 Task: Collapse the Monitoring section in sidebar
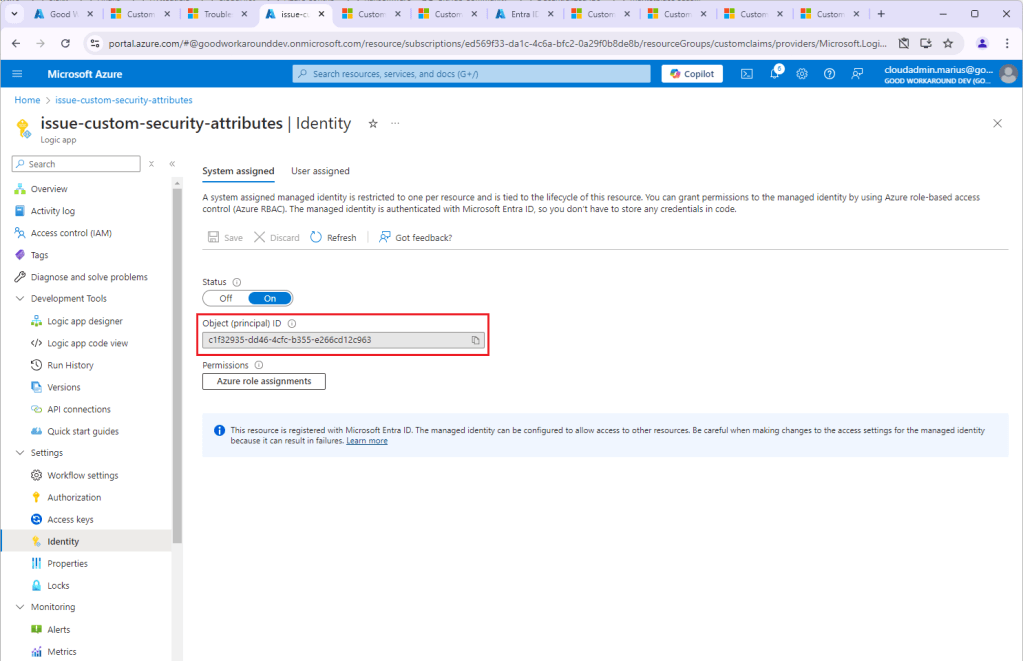(20, 607)
